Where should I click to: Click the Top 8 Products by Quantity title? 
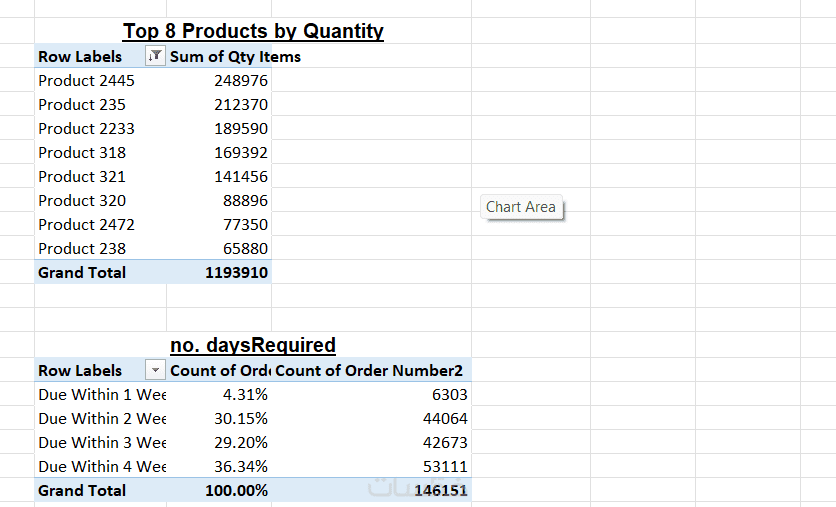coord(253,31)
